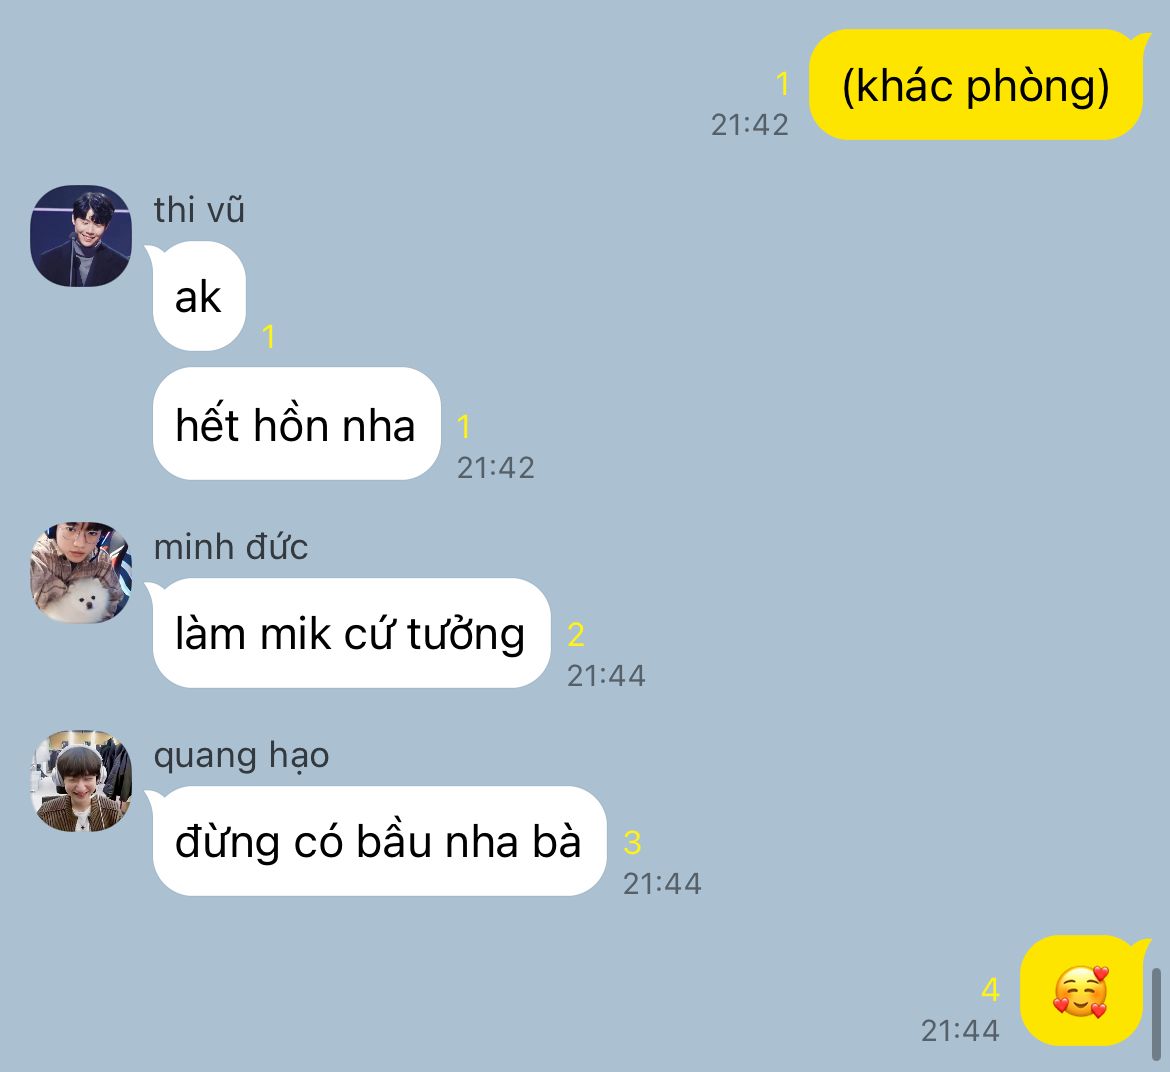Image resolution: width=1170 pixels, height=1072 pixels.
Task: Open minh đức's avatar with white dog
Action: 81,572
